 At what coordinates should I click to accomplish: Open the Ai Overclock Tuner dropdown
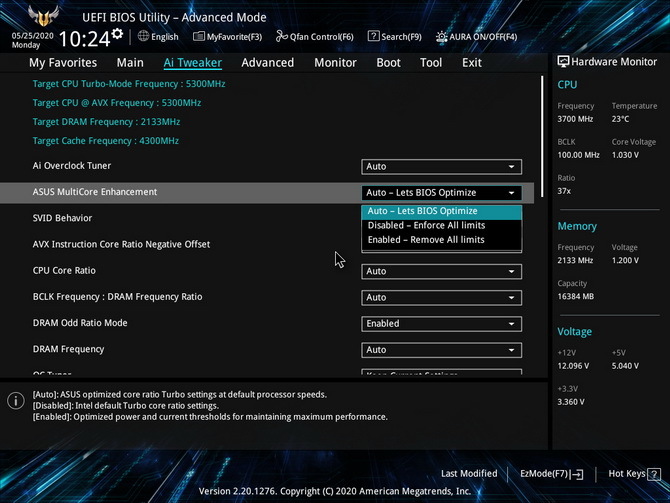tap(441, 167)
